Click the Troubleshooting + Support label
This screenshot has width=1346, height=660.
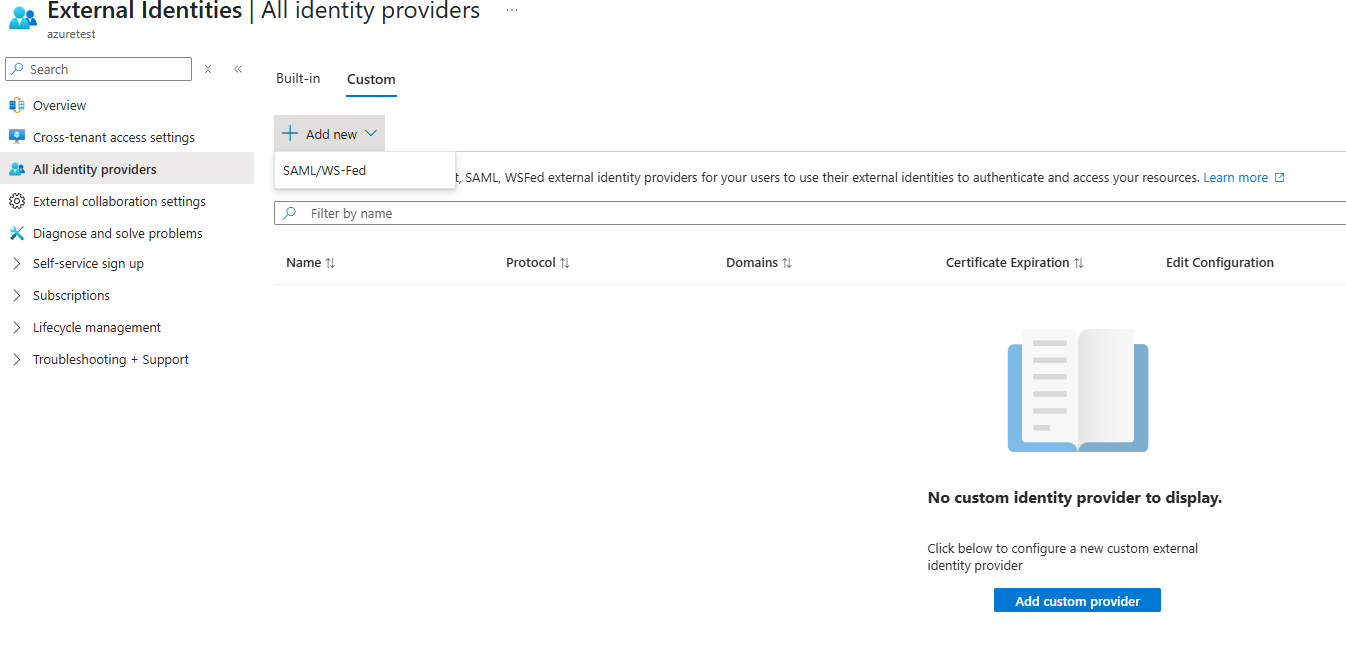pyautogui.click(x=111, y=360)
